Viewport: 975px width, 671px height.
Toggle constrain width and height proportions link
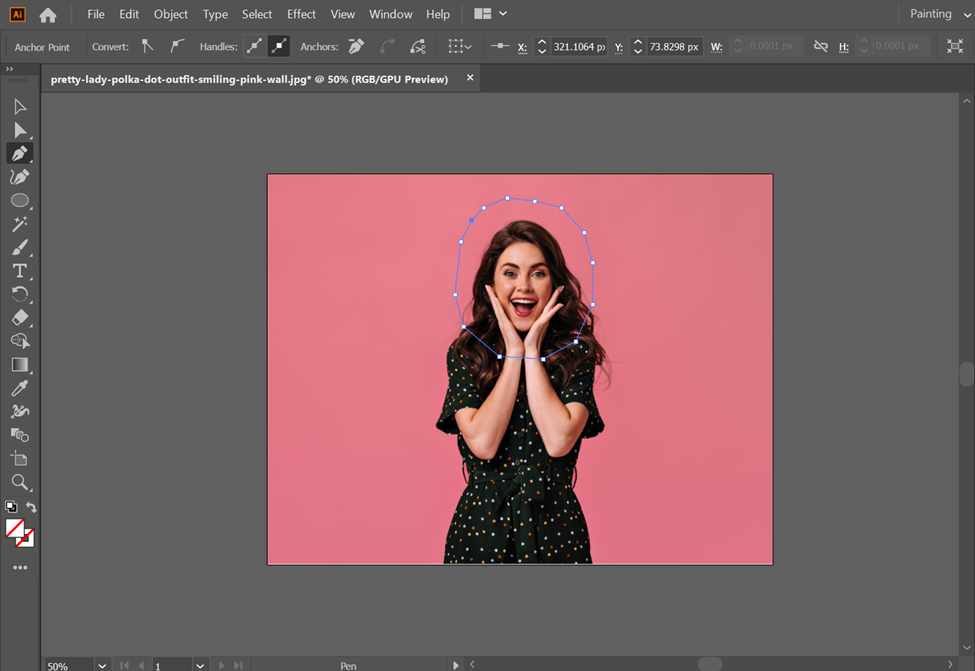coord(820,47)
